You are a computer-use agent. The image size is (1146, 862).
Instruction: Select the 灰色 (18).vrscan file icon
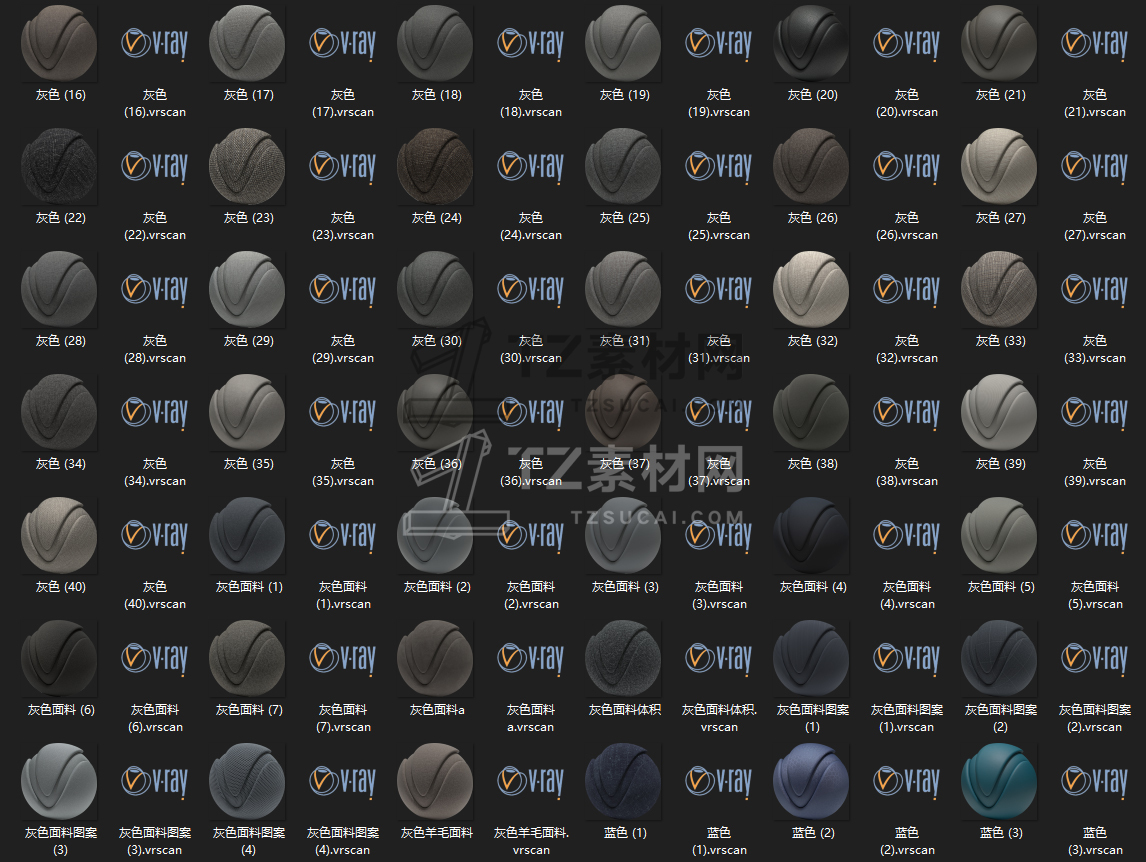pyautogui.click(x=530, y=43)
